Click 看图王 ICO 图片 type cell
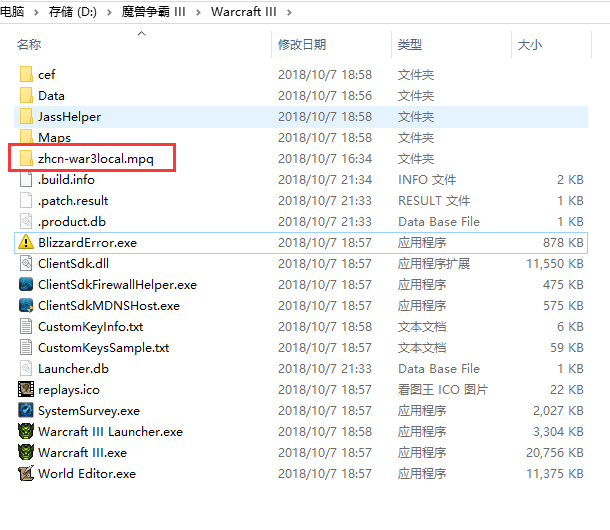Screen dimensions: 610x530 point(443,390)
